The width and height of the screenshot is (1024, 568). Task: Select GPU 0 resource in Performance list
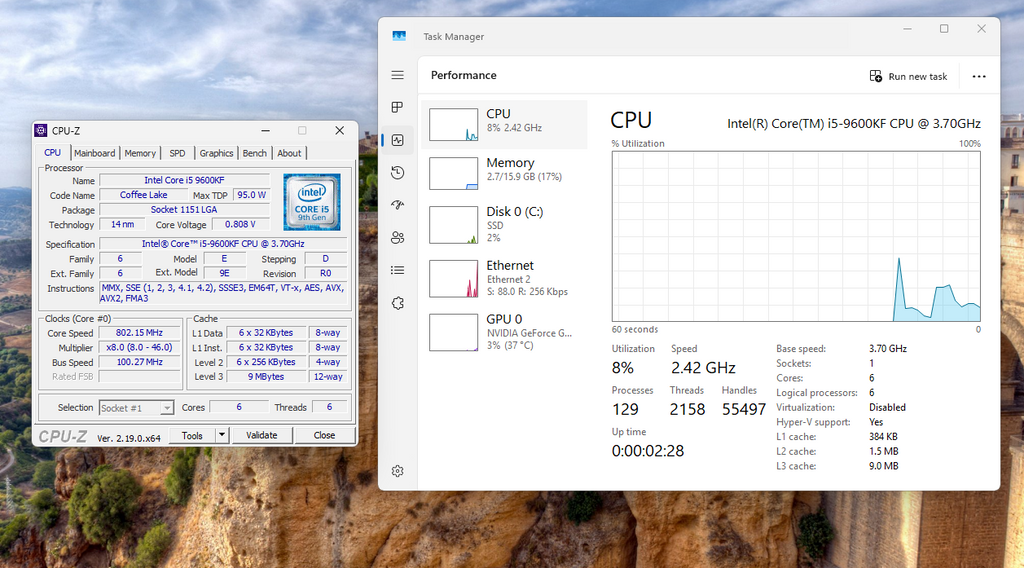click(x=504, y=332)
